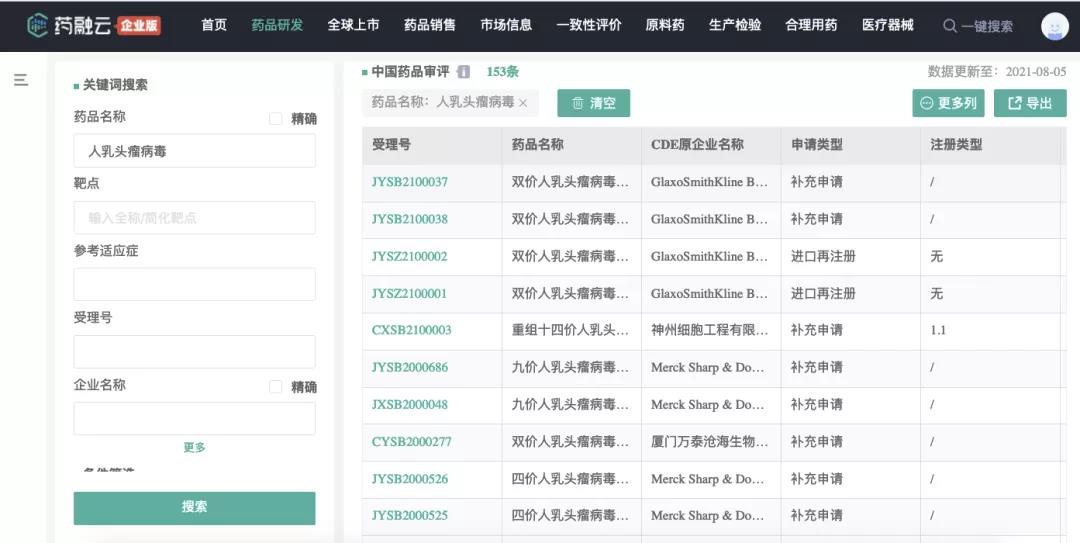Open record link CXSB2100003

click(x=411, y=330)
